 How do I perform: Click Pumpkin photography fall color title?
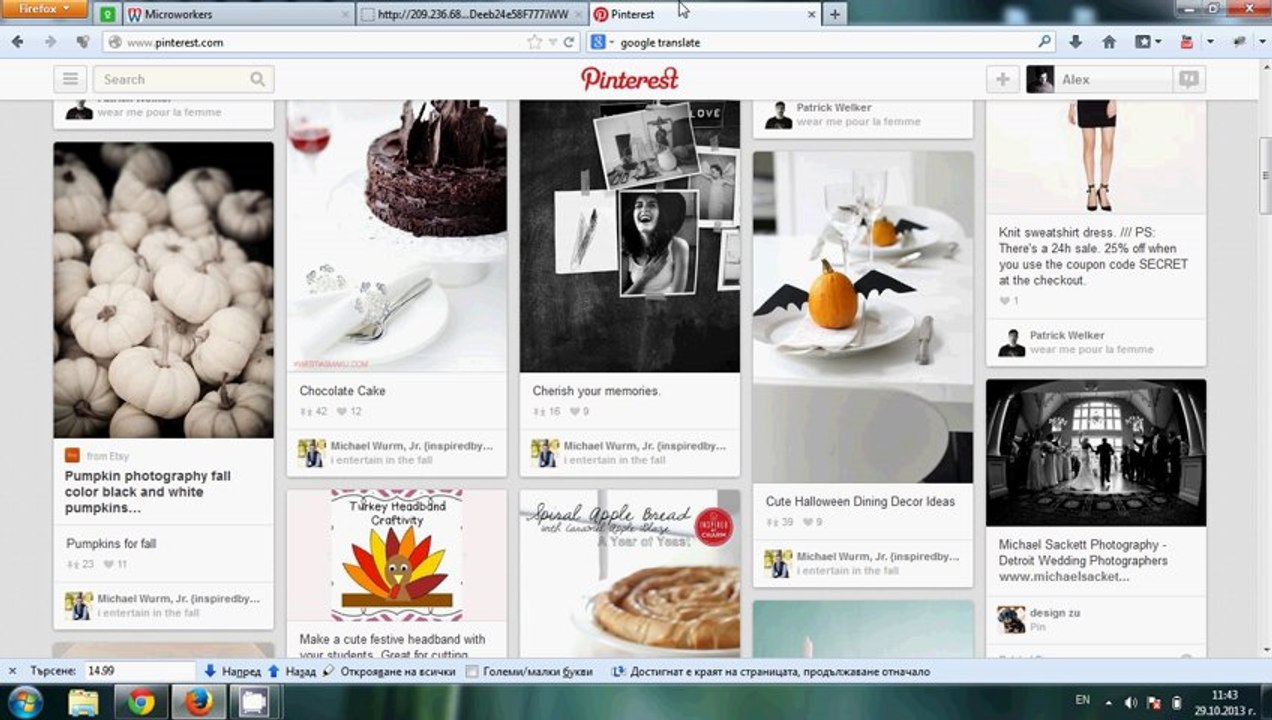coord(148,492)
